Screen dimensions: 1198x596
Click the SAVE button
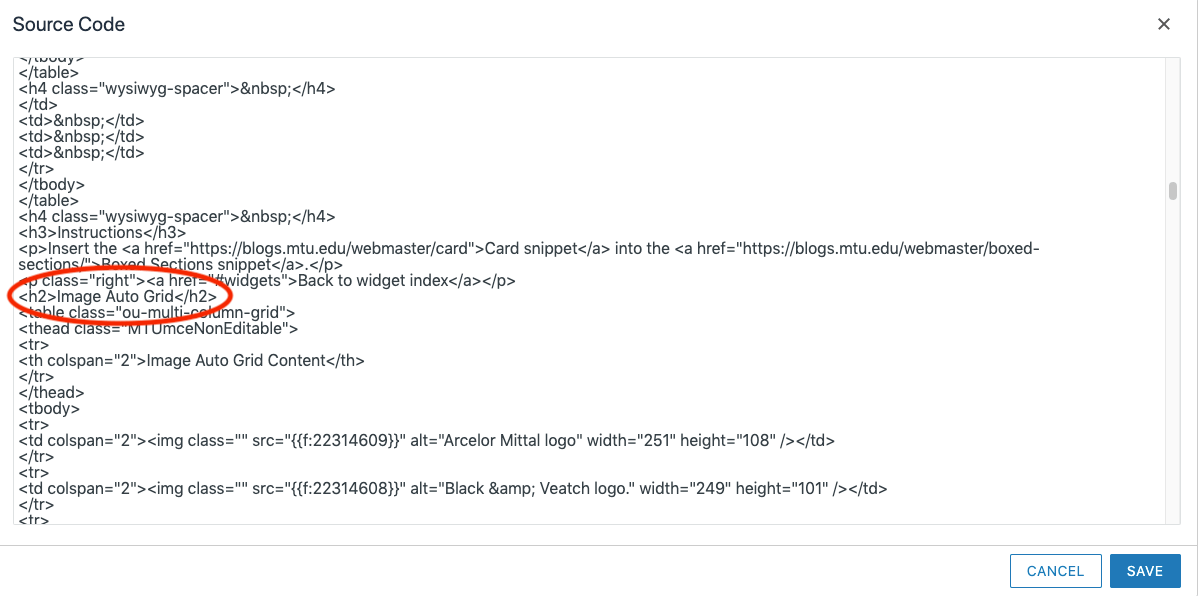(1144, 570)
